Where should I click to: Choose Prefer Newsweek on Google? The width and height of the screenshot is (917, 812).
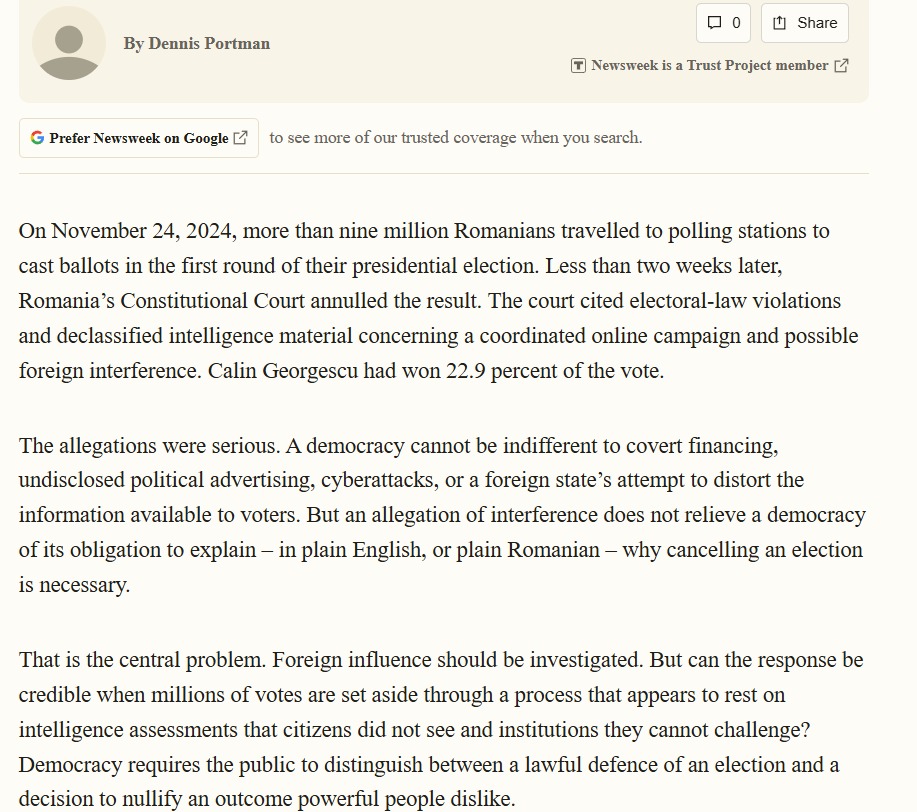click(x=139, y=138)
